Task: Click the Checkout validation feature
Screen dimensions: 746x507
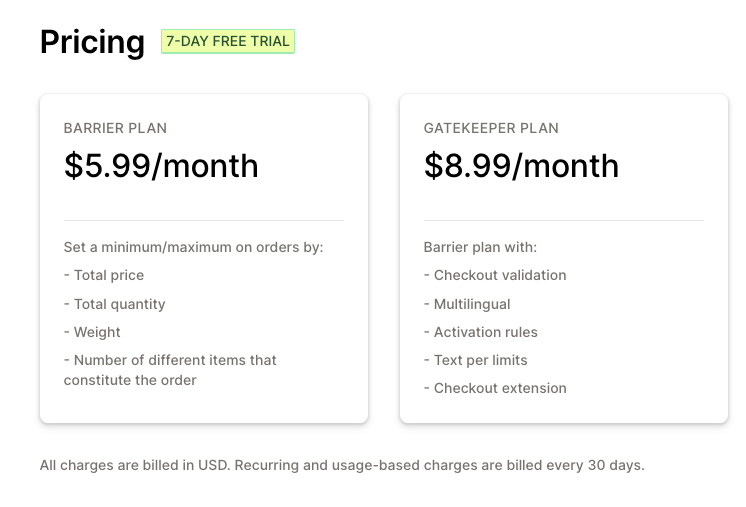Action: pyautogui.click(x=495, y=275)
